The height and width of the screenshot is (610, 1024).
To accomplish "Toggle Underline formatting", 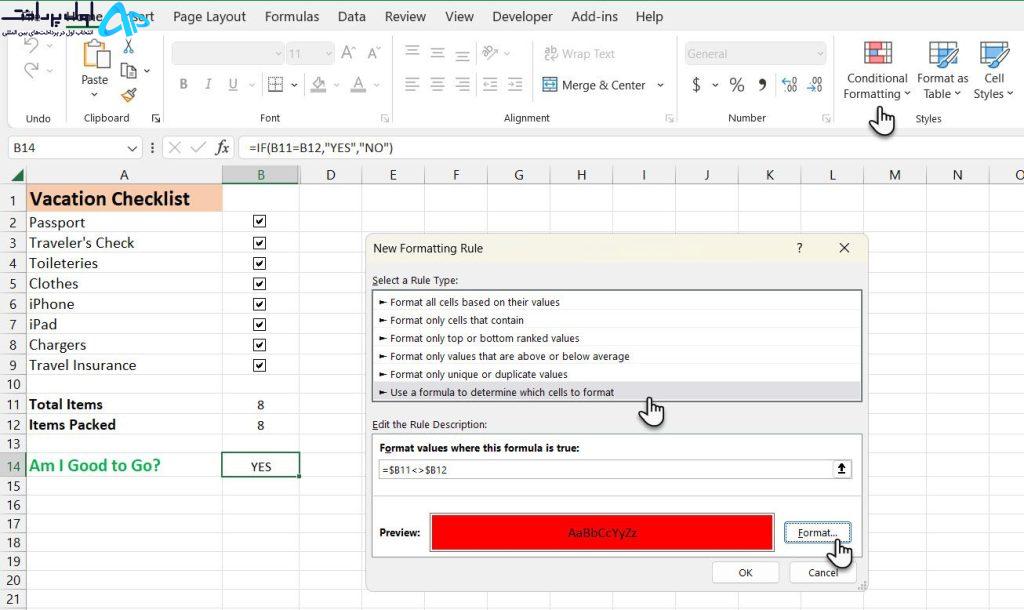I will 232,84.
